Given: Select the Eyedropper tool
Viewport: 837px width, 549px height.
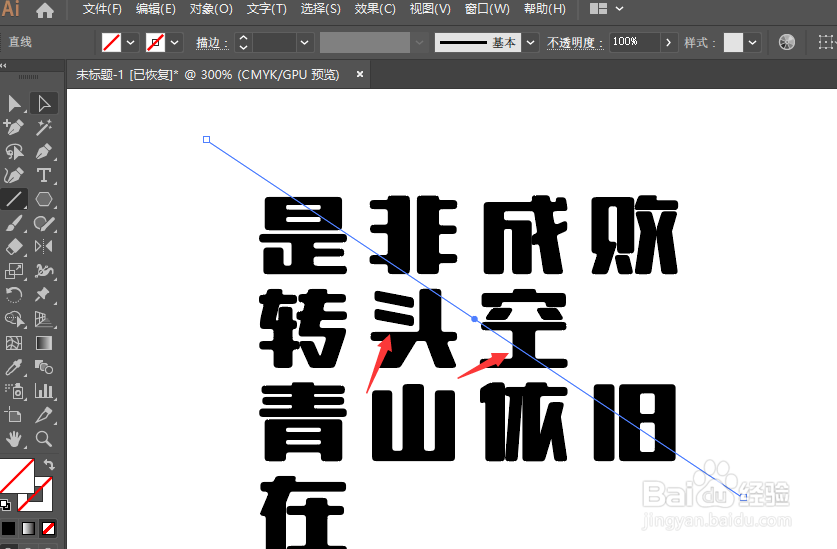Looking at the screenshot, I should (x=14, y=367).
